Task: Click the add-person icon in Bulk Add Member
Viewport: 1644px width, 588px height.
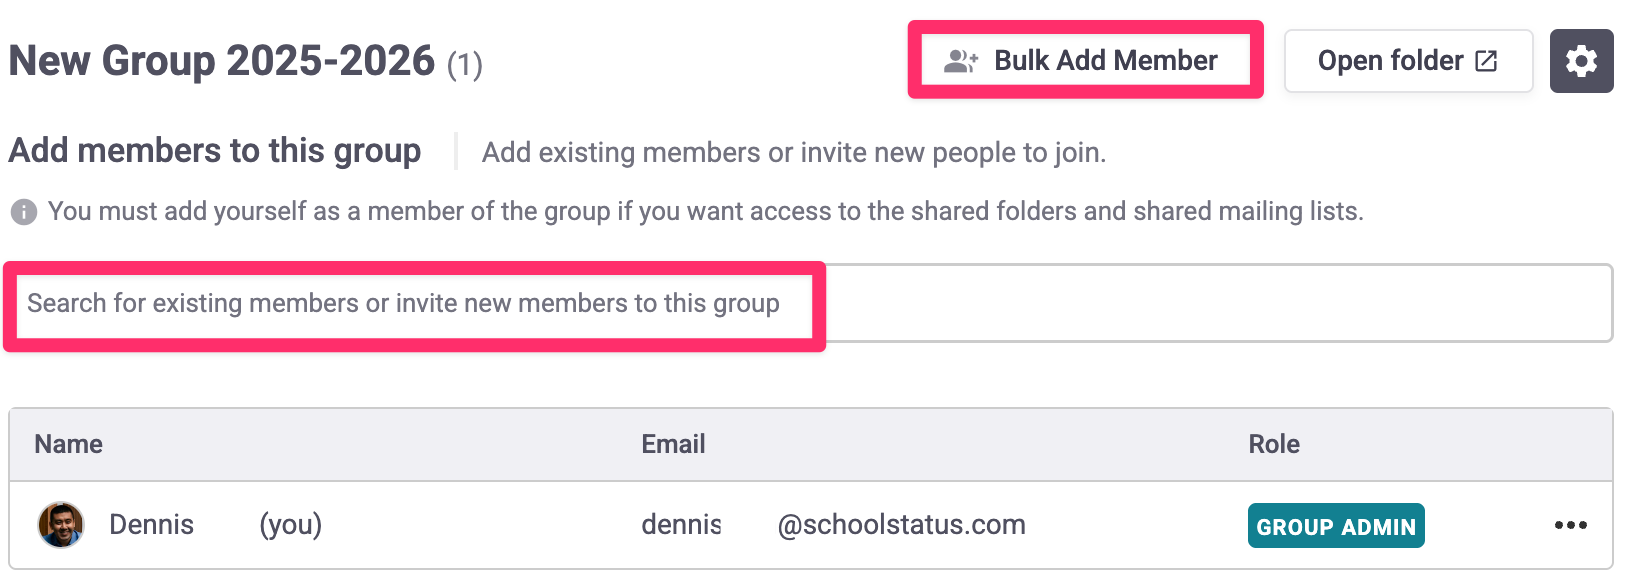Action: [961, 61]
